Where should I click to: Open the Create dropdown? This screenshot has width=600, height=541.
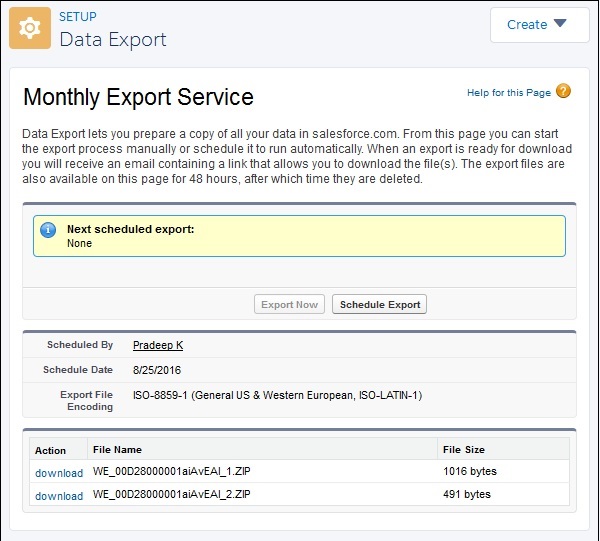(539, 25)
